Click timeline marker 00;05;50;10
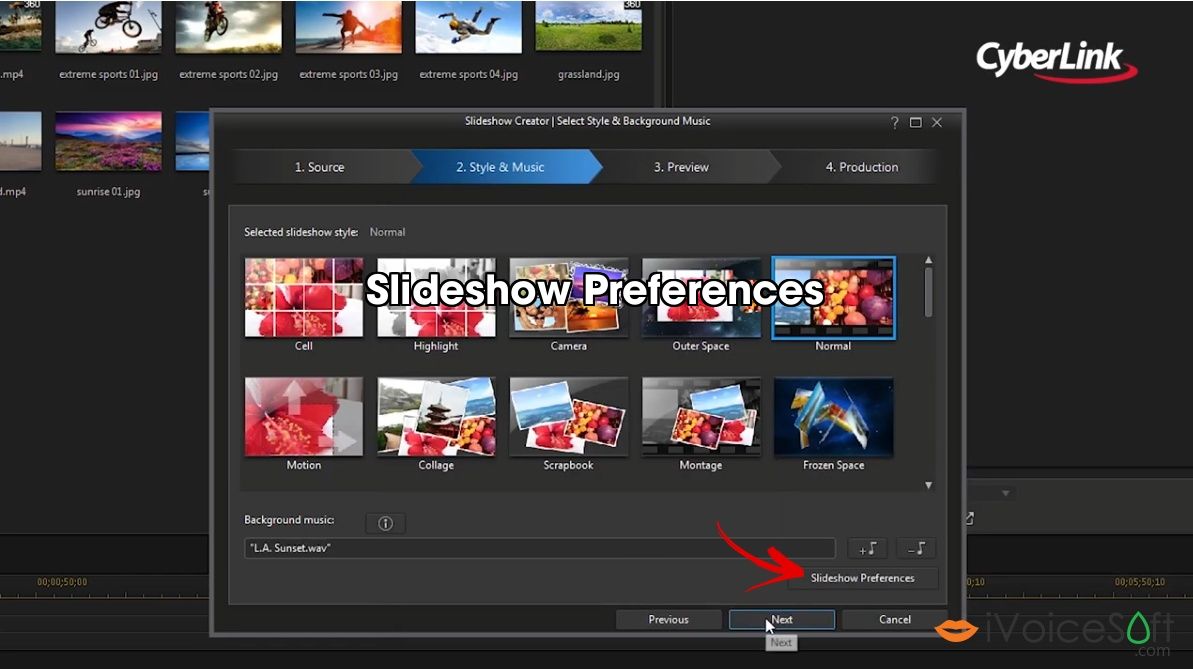The image size is (1193, 669). coord(1140,582)
